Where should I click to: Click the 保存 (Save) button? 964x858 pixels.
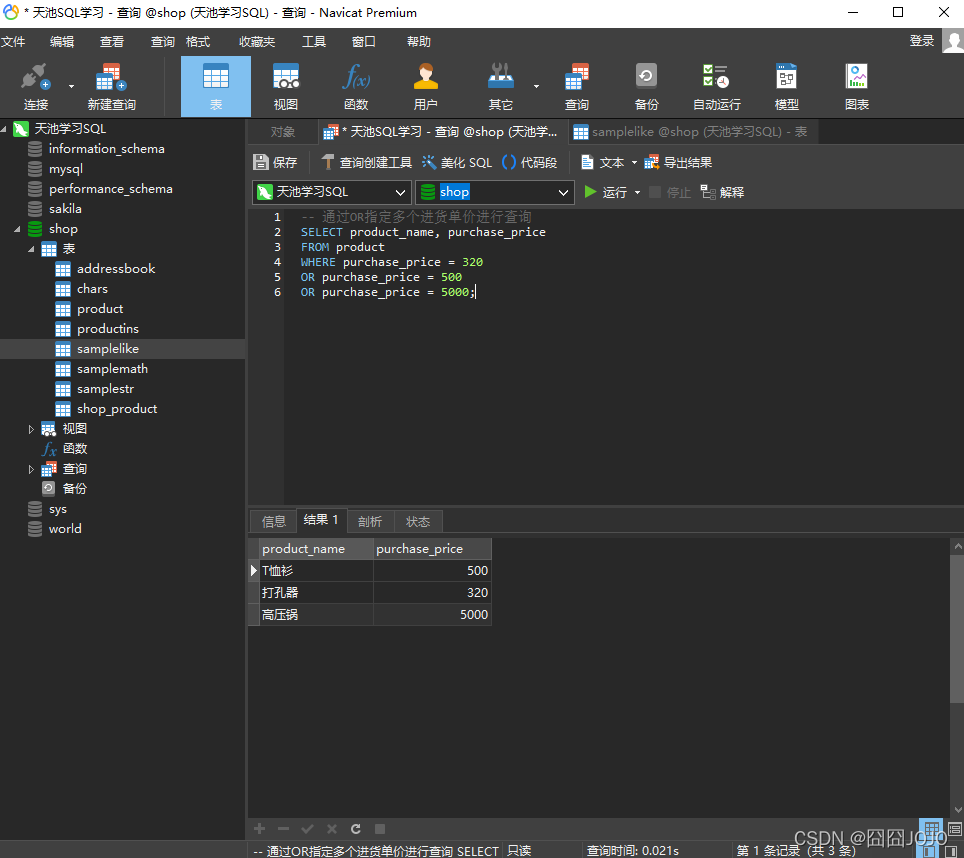(275, 162)
